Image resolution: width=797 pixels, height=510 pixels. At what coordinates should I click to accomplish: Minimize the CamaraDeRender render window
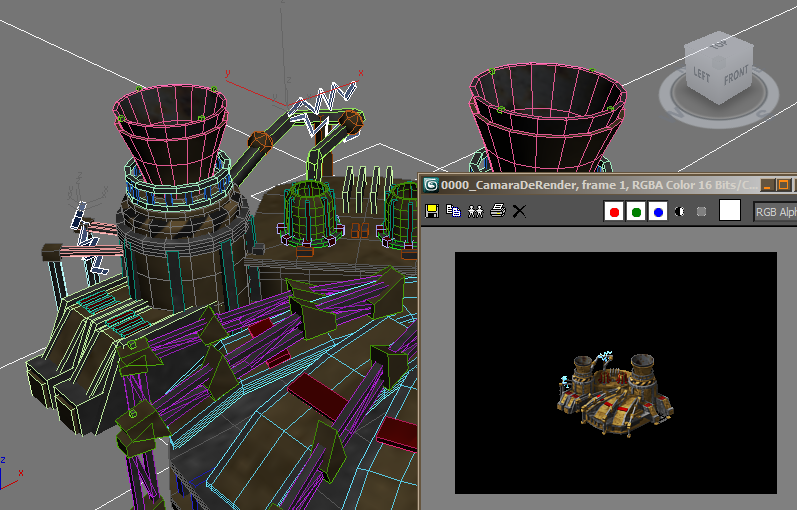768,185
